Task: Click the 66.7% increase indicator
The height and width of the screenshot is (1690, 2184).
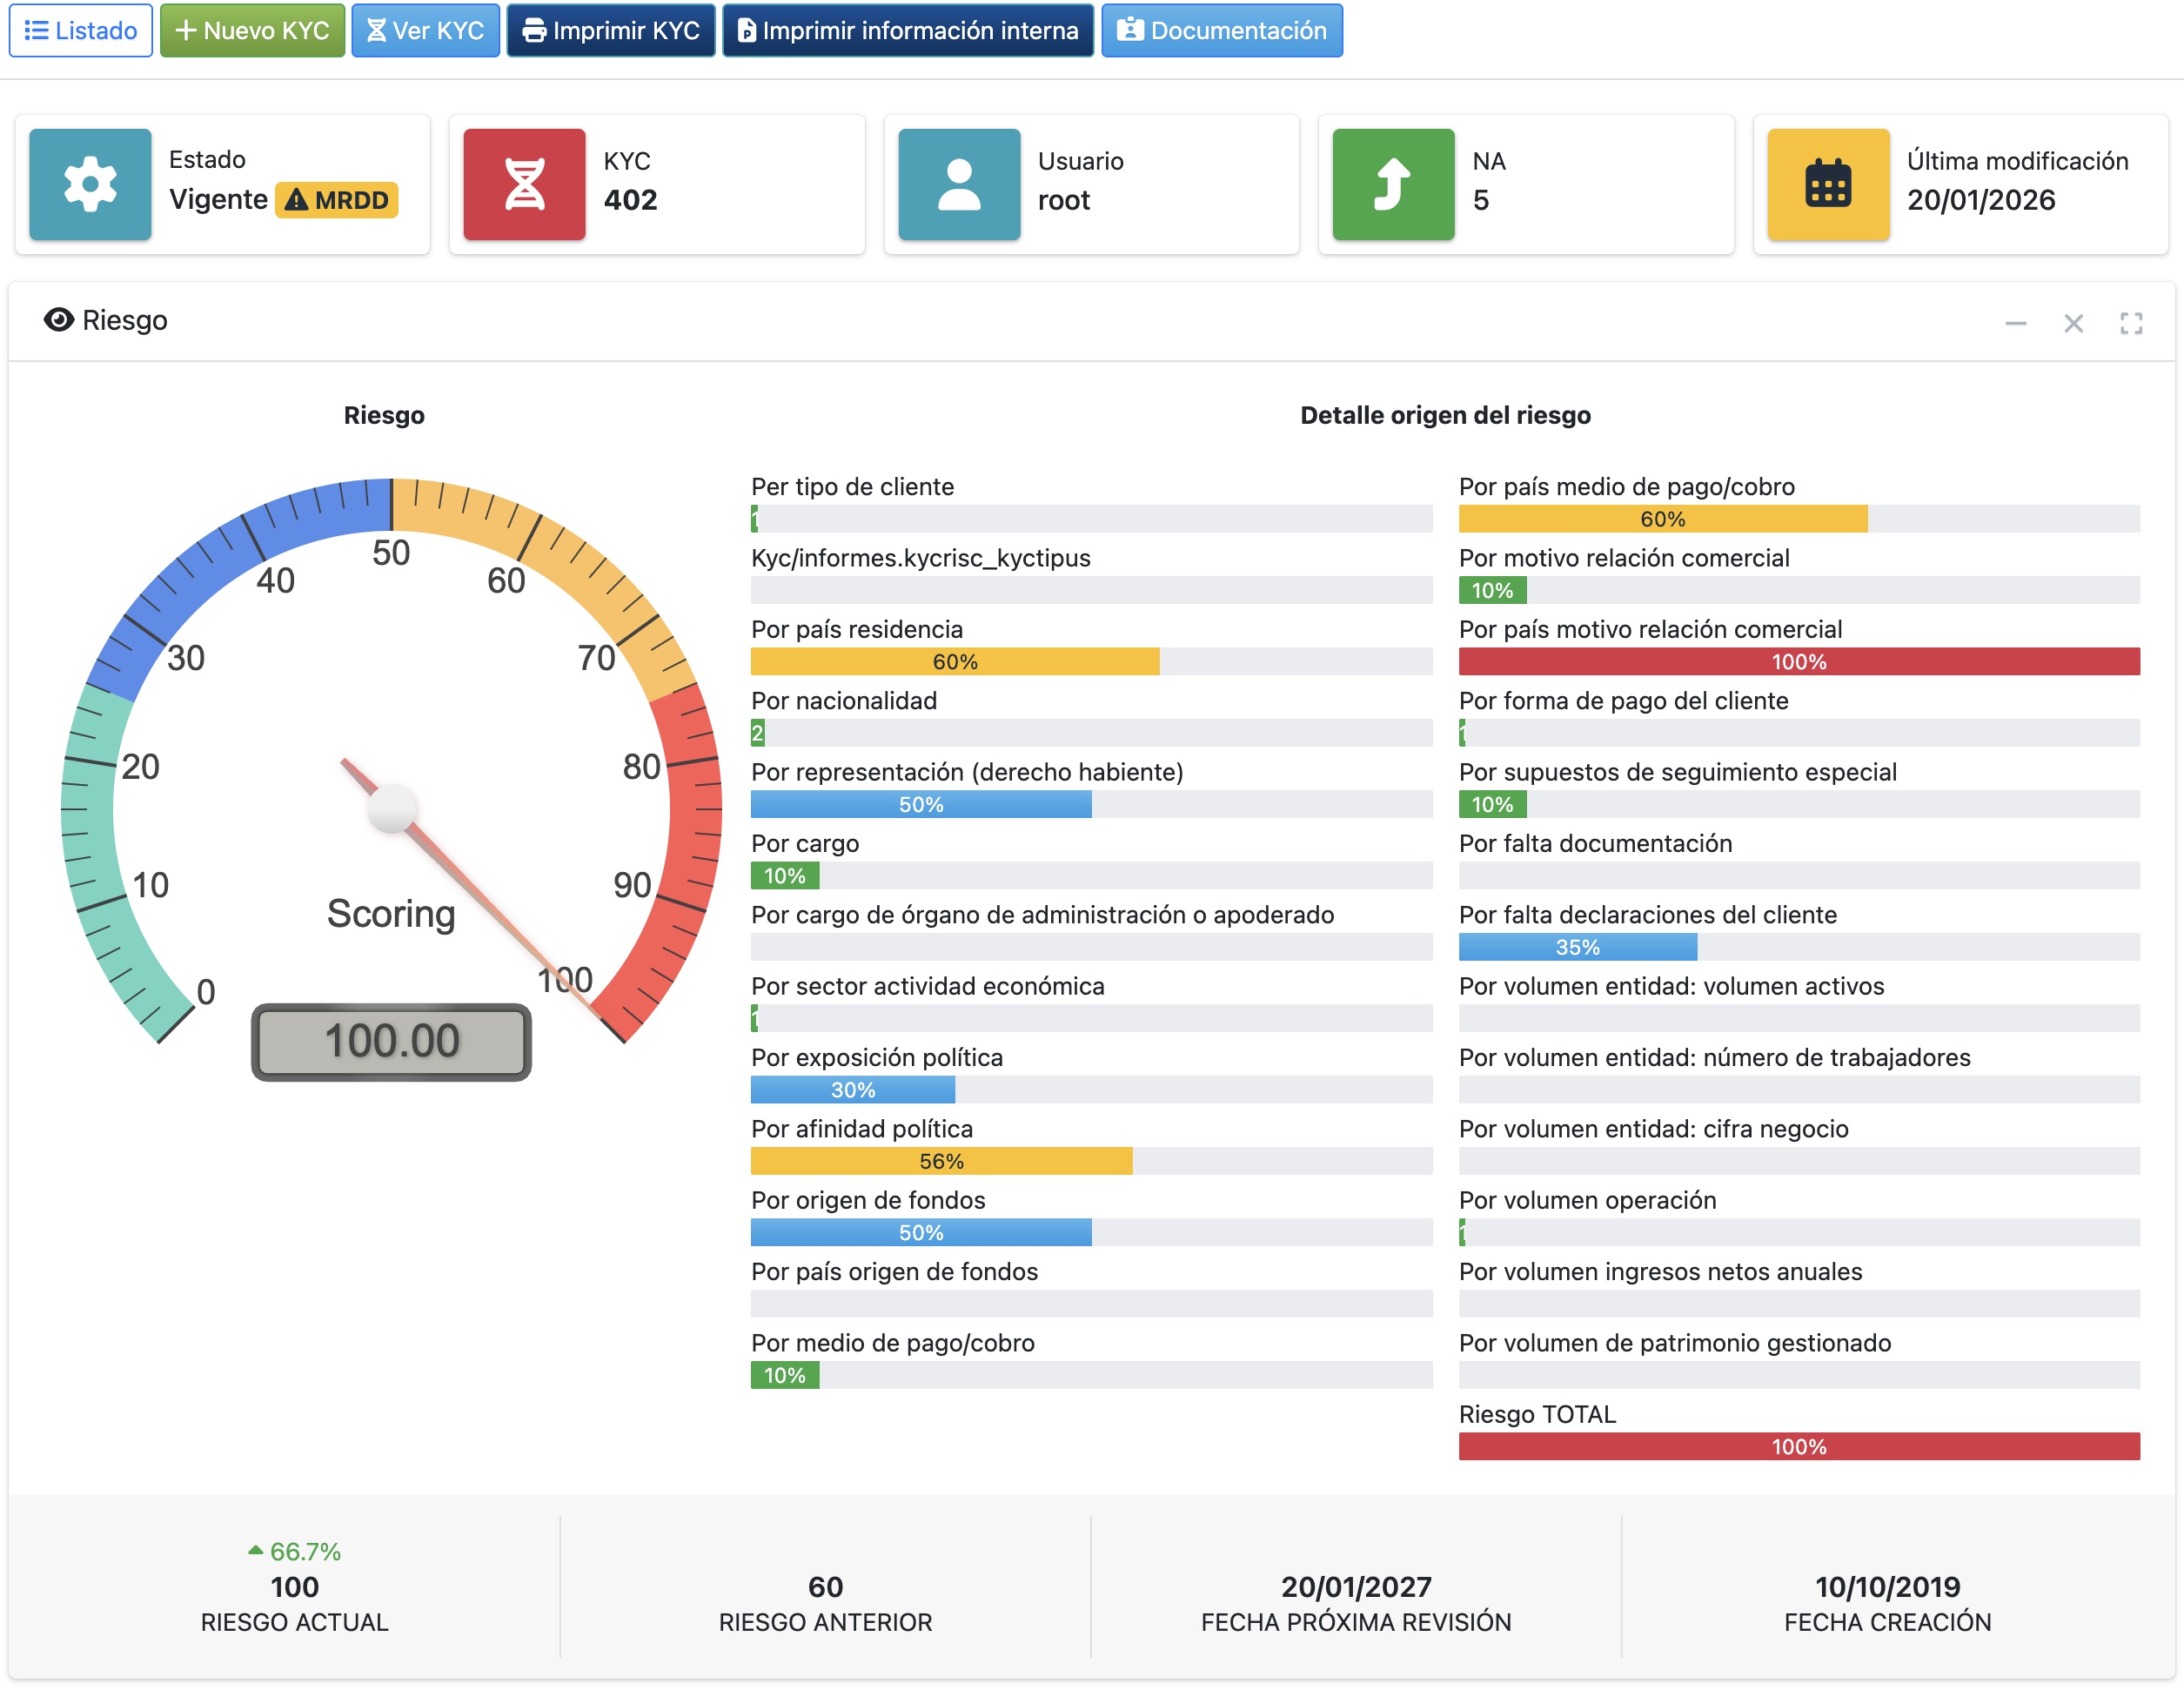Action: click(294, 1551)
